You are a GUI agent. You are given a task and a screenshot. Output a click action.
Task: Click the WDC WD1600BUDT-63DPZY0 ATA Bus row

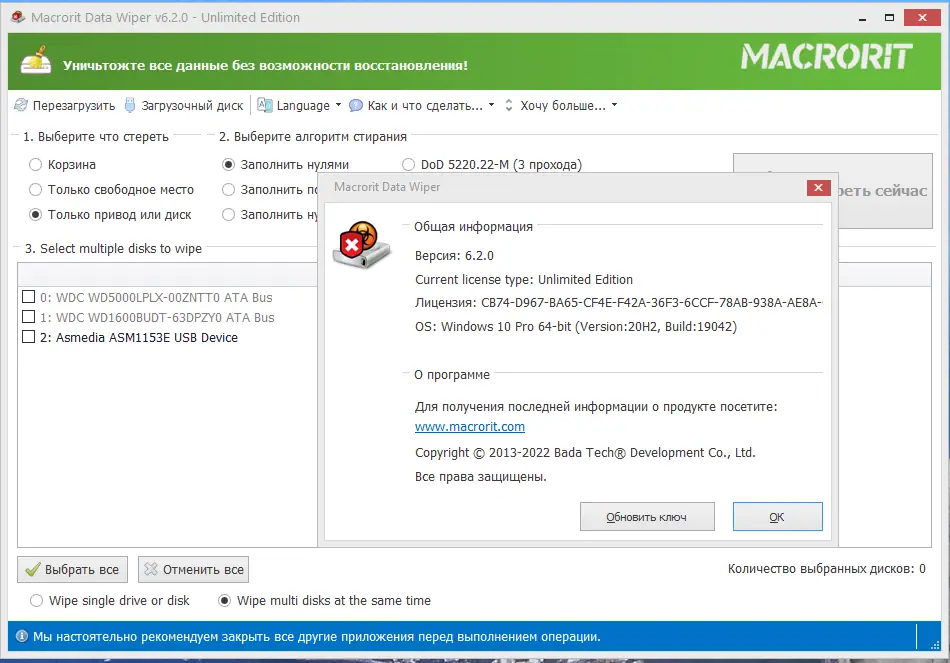click(157, 318)
